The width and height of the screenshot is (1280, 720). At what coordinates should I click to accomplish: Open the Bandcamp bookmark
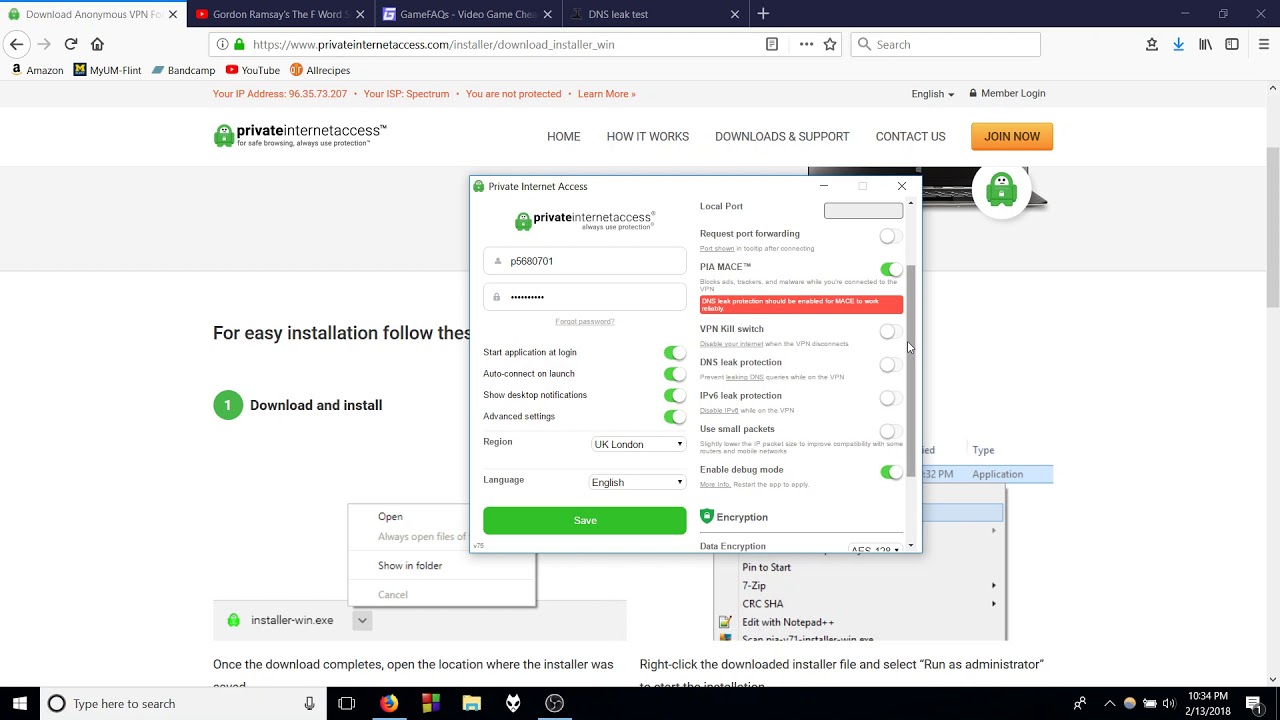coord(183,70)
